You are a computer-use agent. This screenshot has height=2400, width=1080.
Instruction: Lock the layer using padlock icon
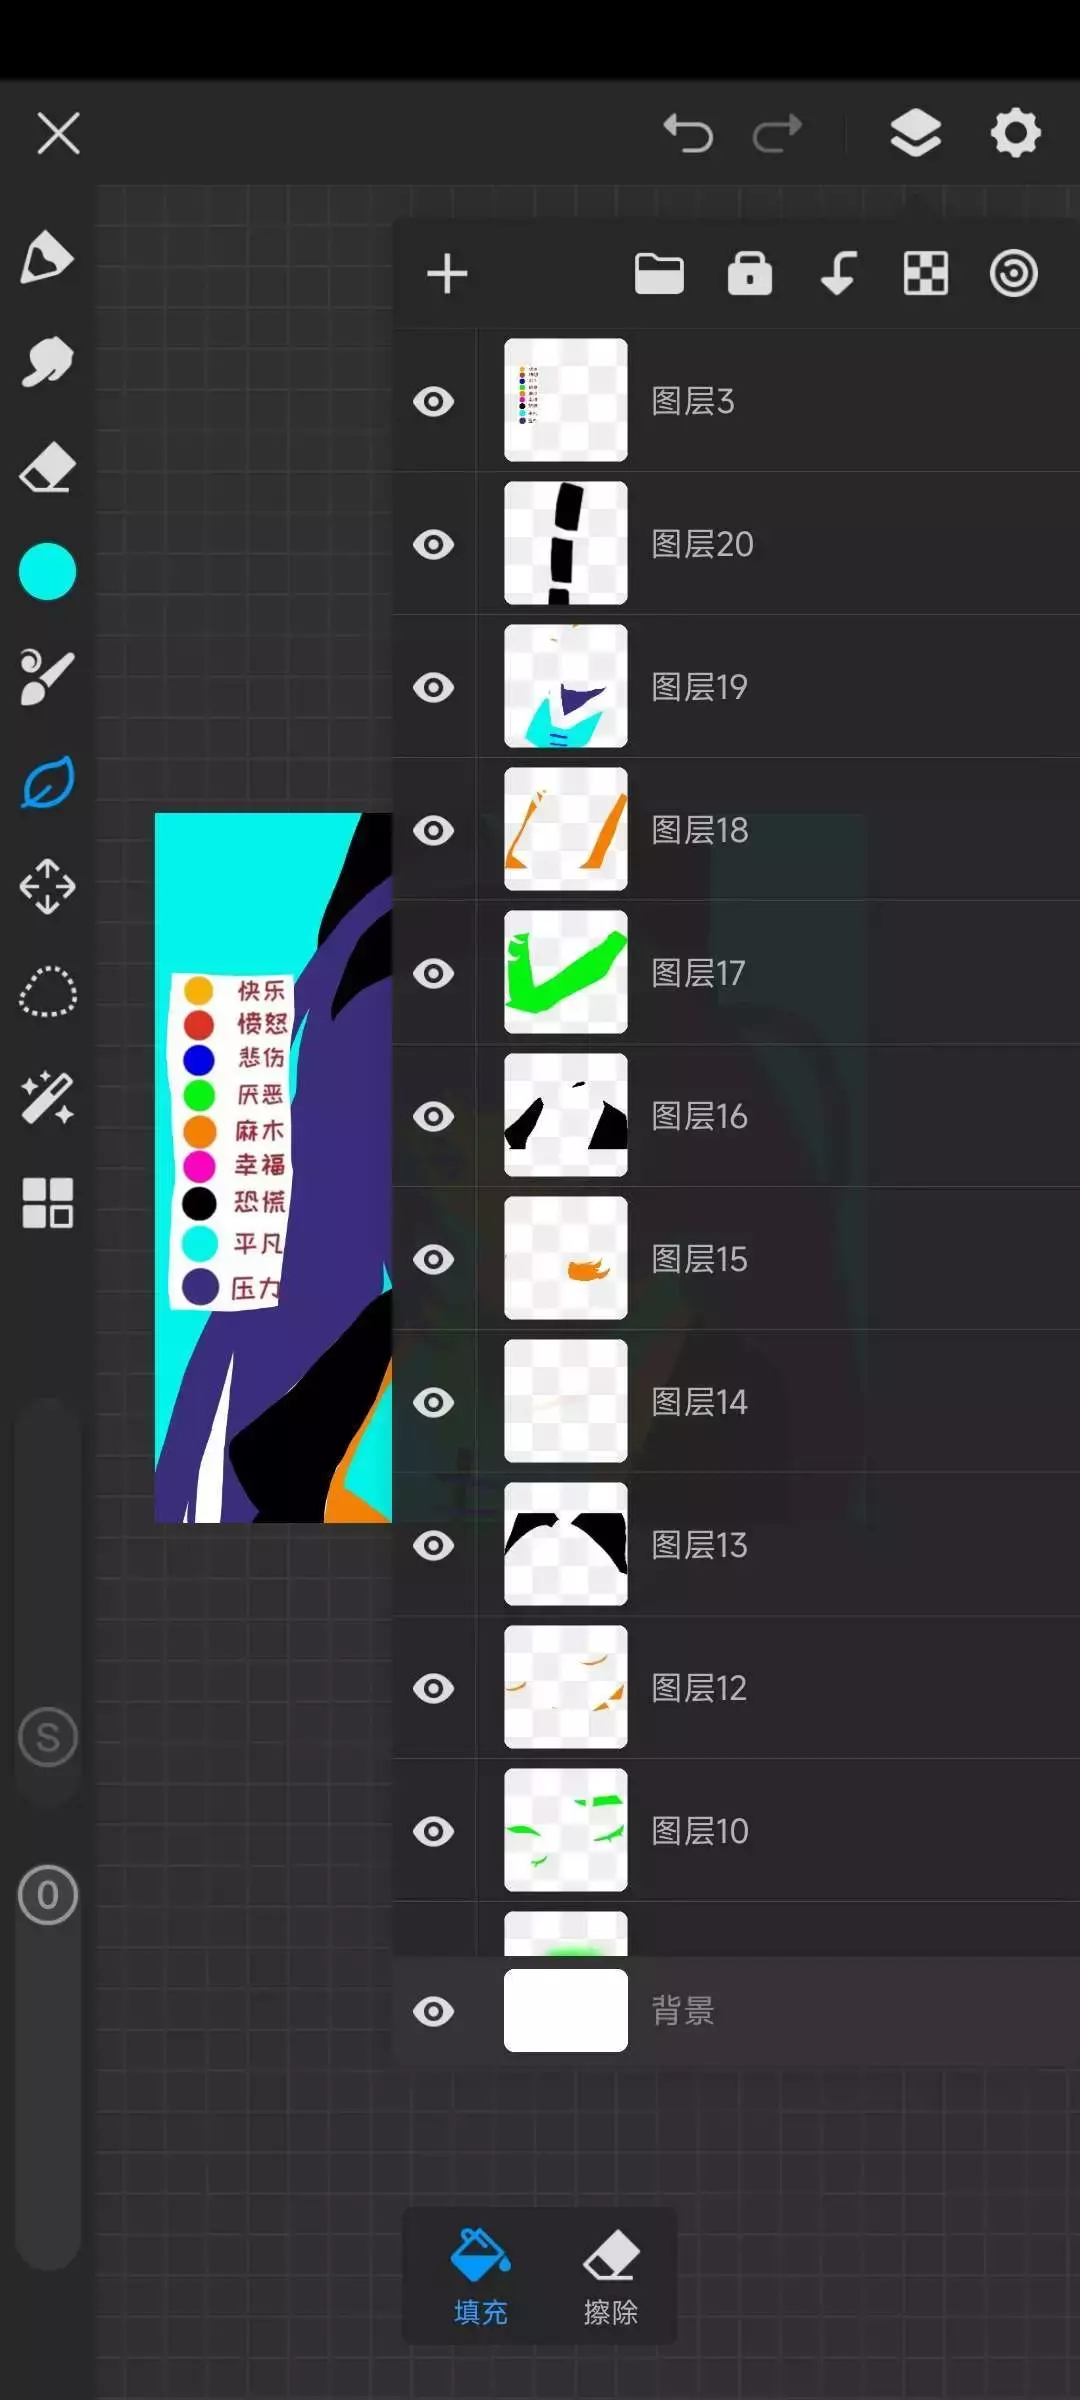749,274
